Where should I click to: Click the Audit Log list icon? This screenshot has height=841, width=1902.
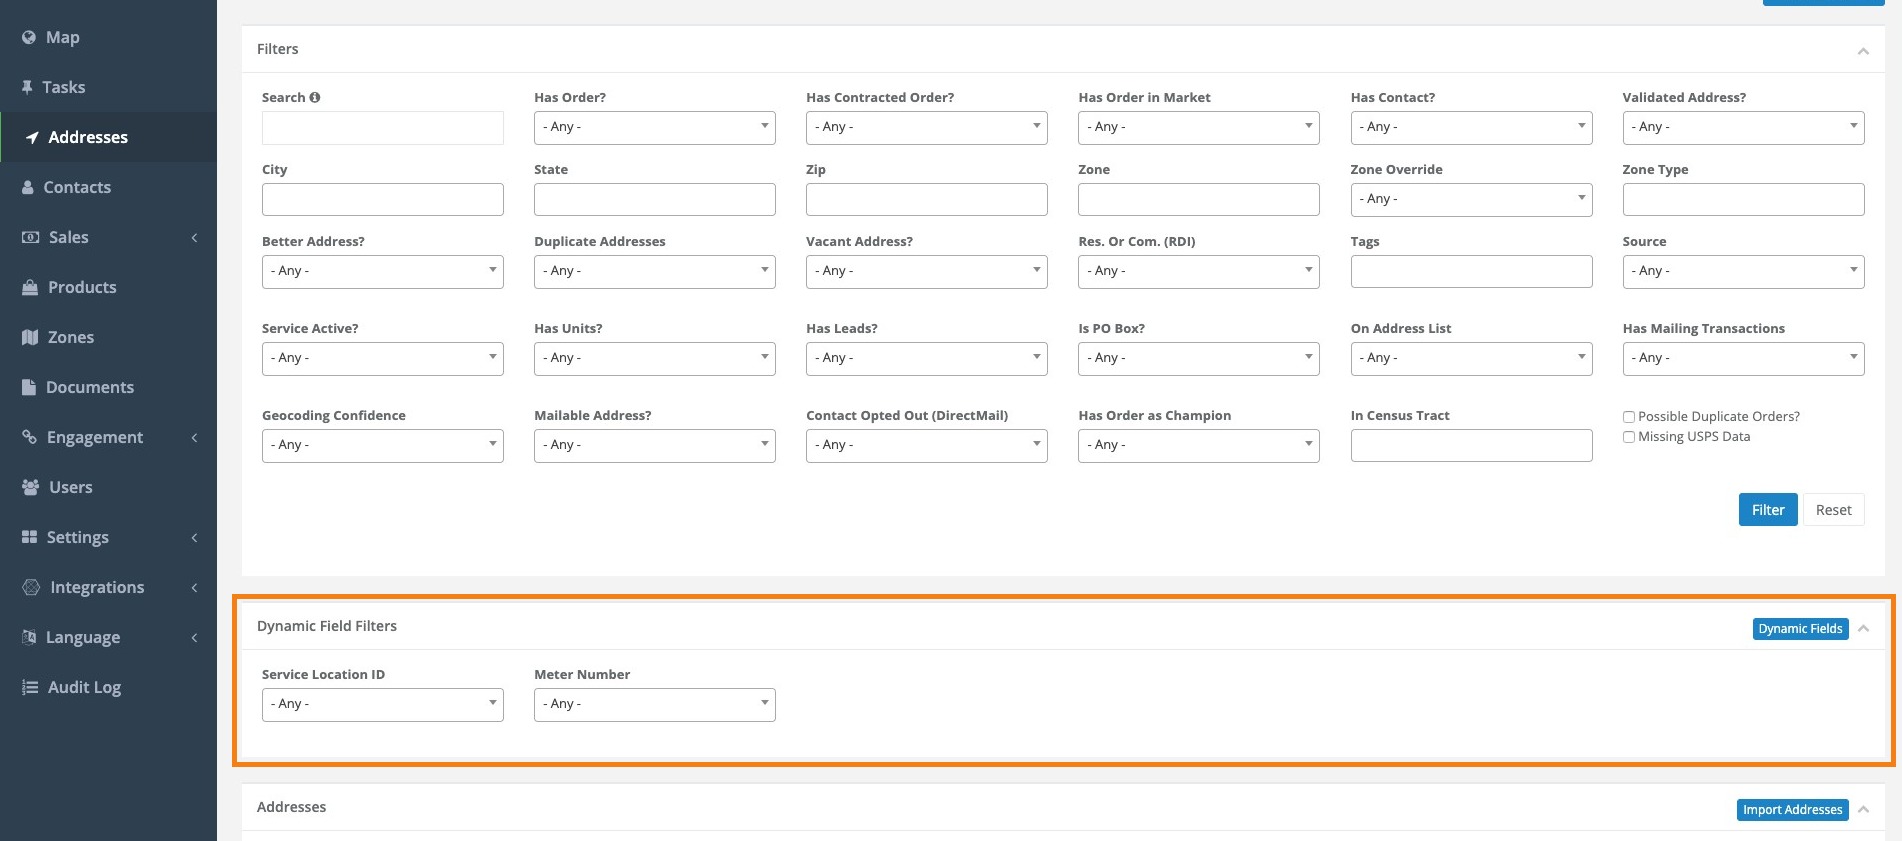tap(30, 687)
